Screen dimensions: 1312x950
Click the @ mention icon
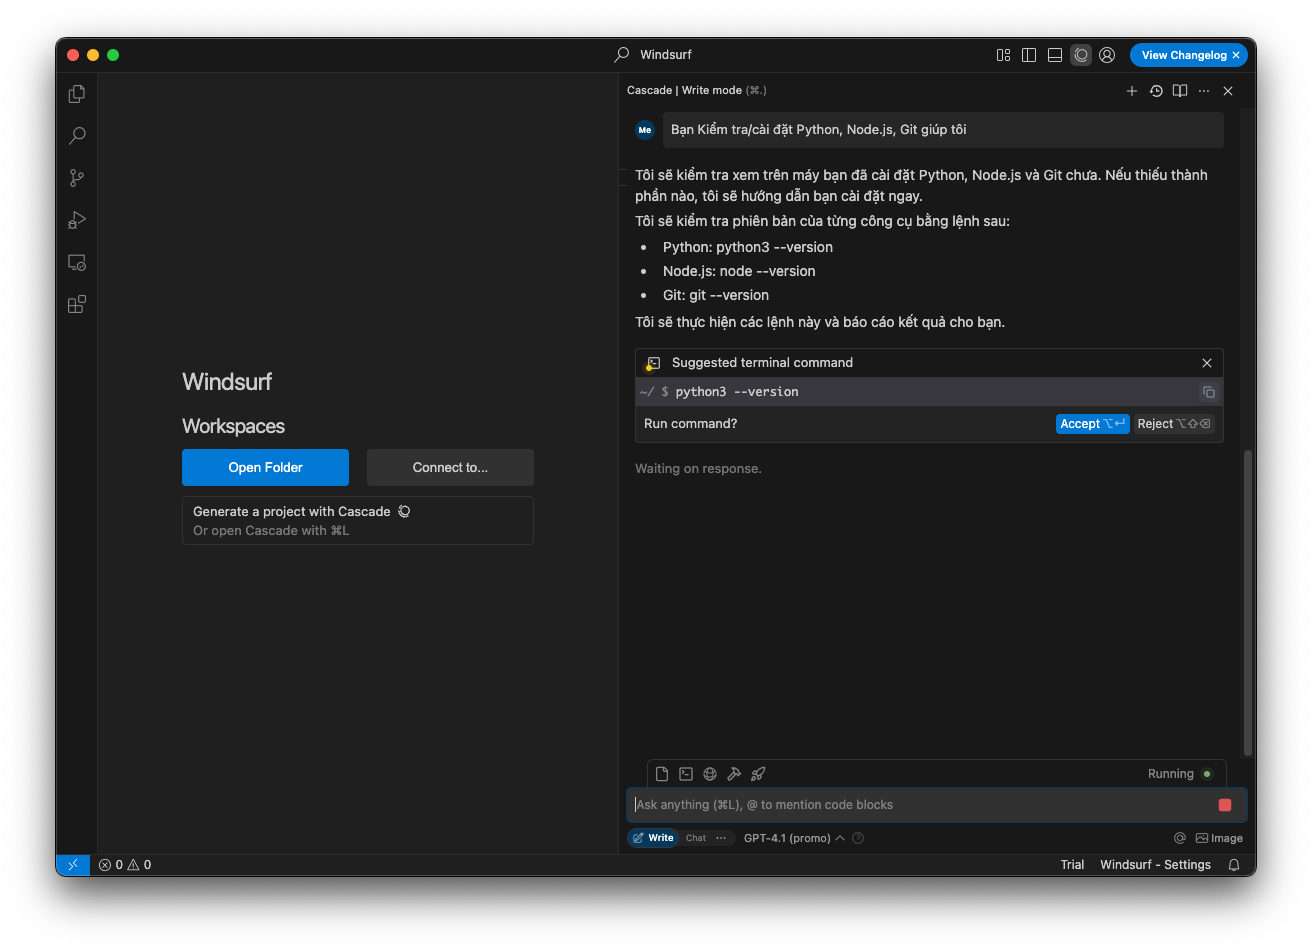(x=1180, y=838)
